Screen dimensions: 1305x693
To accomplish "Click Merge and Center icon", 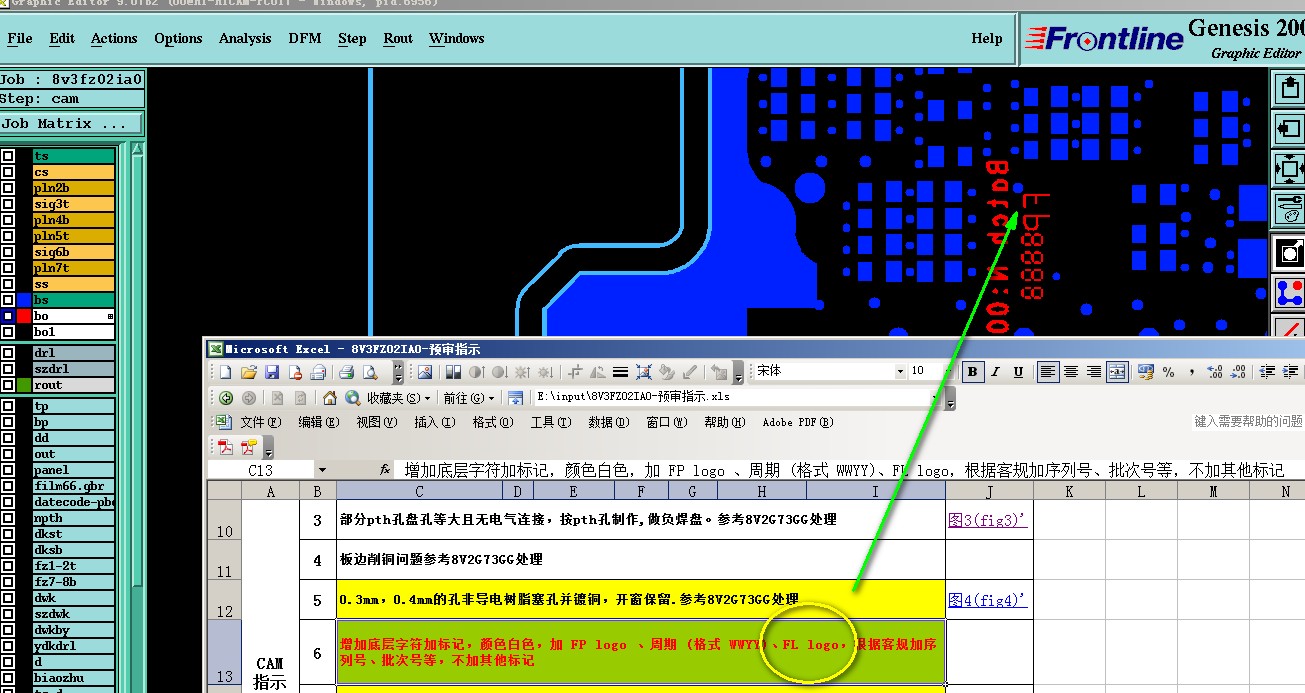I will [x=1118, y=372].
